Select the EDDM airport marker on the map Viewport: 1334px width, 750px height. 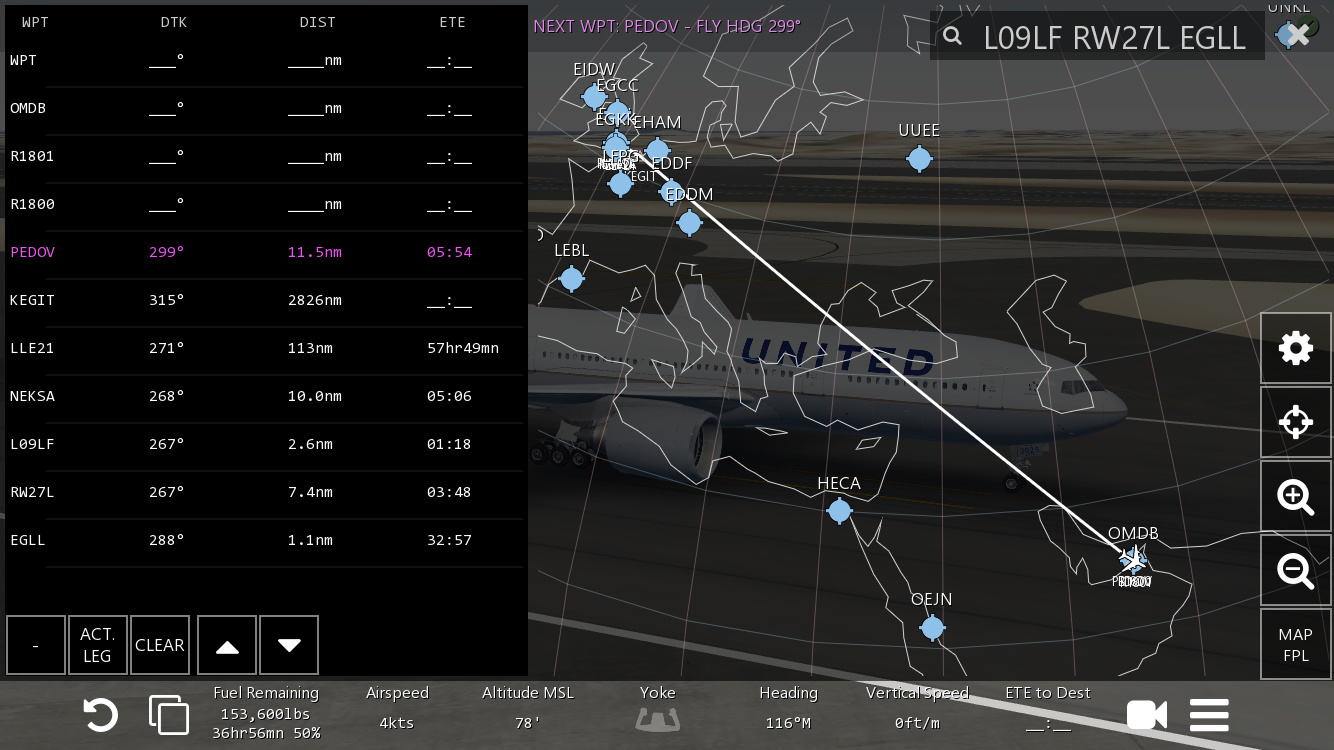[x=689, y=222]
